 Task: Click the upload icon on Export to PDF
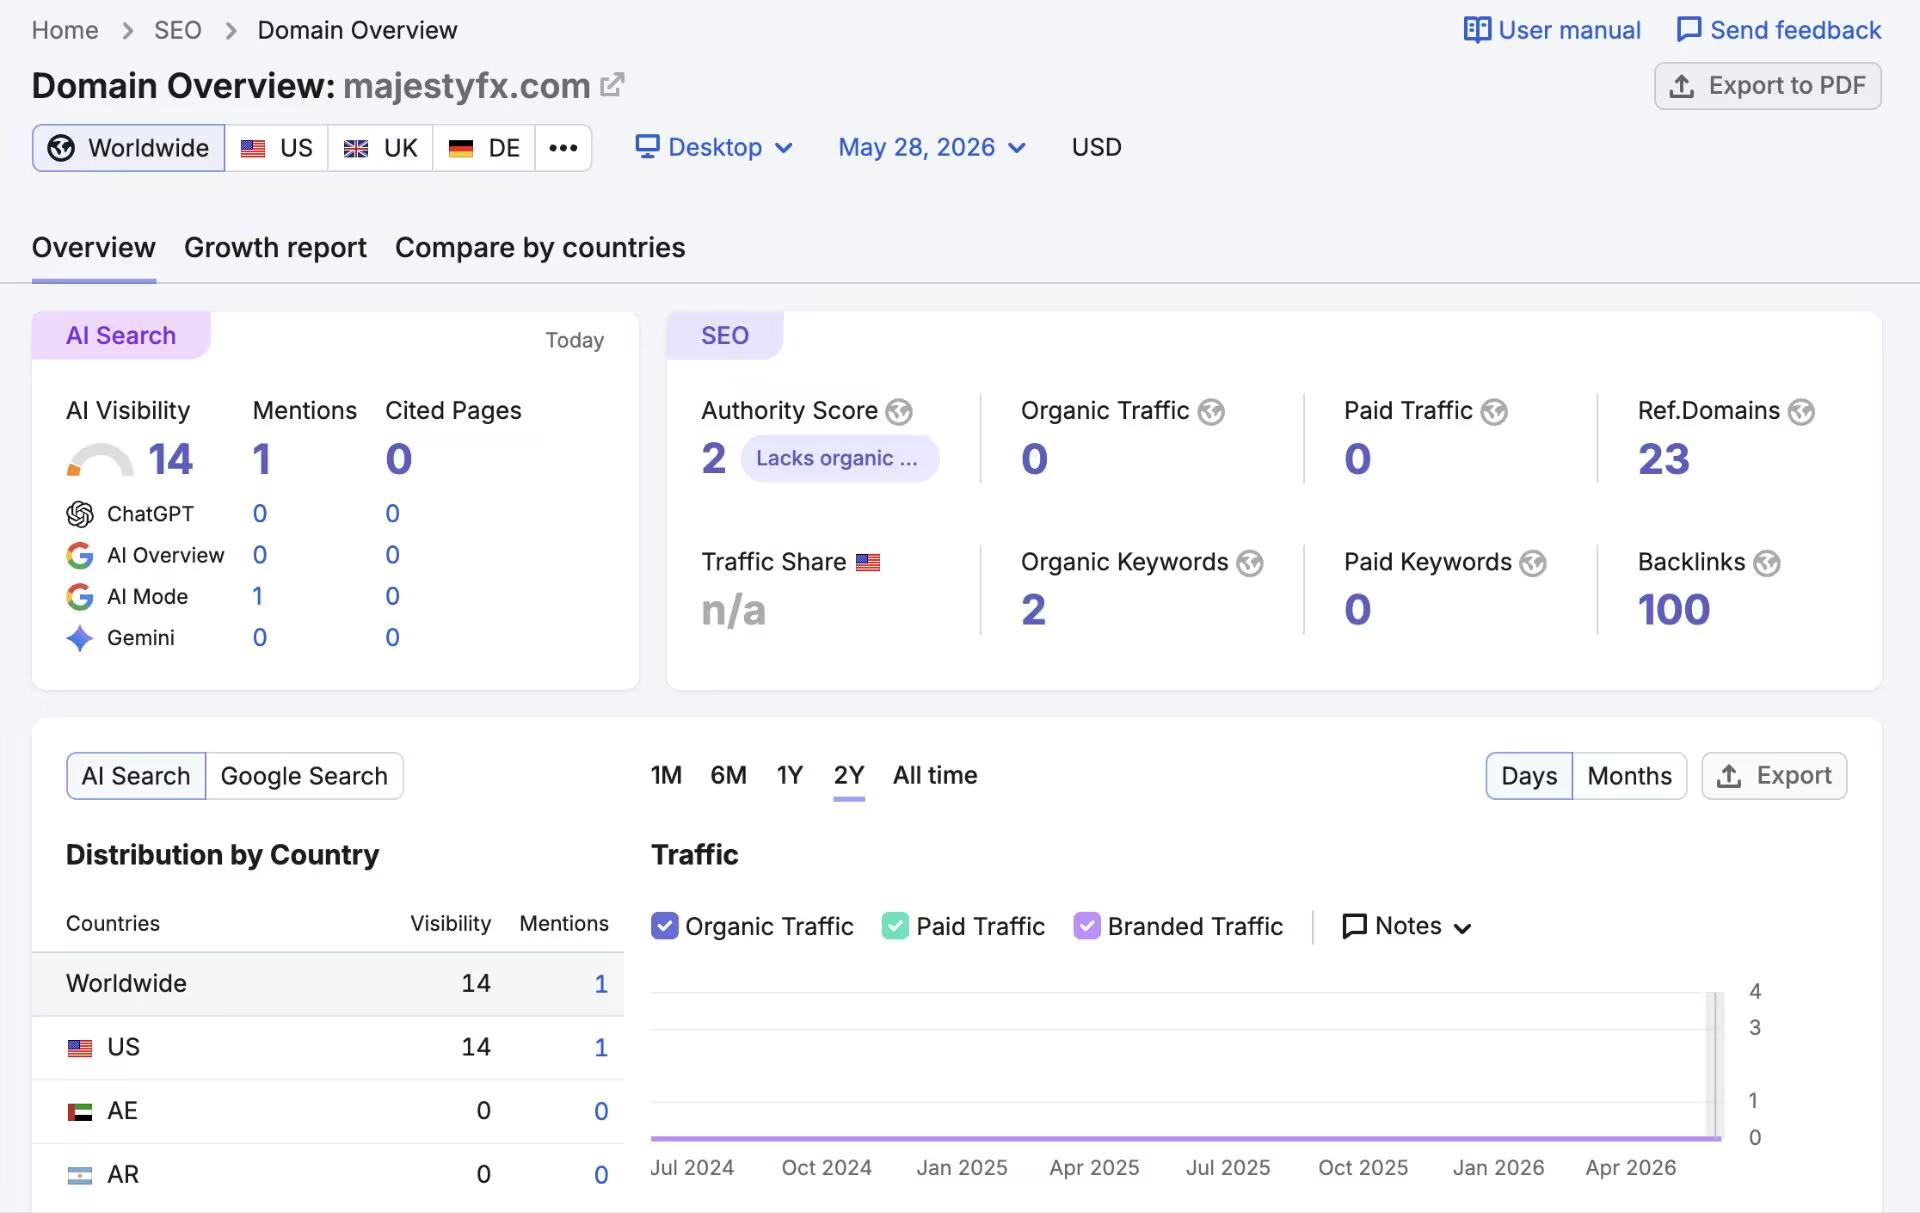[1682, 86]
